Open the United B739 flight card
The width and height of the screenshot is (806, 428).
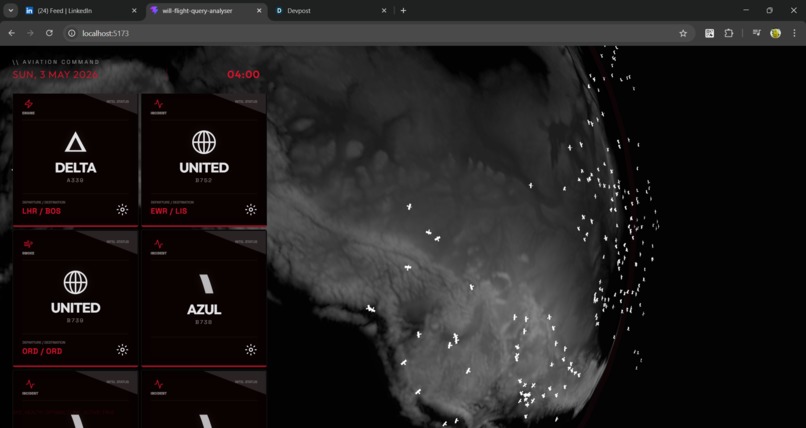click(76, 299)
